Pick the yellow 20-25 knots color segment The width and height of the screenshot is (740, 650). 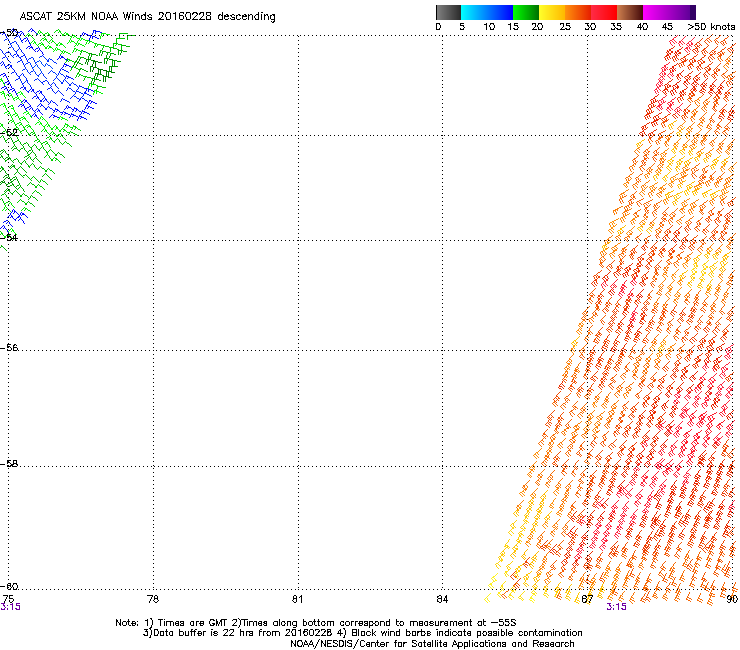point(552,12)
